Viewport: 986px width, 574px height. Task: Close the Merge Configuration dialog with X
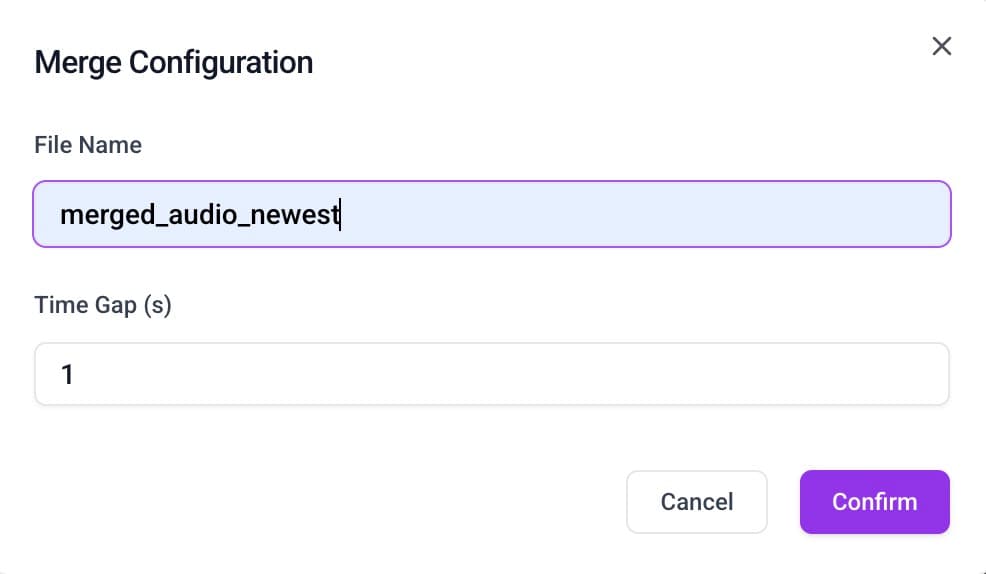(x=941, y=46)
